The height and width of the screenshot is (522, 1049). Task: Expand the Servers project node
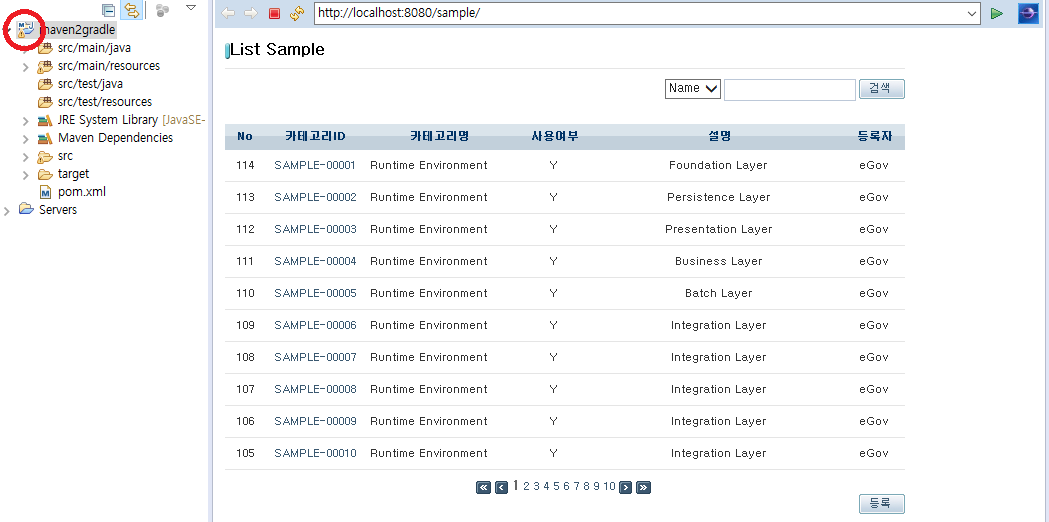(x=7, y=210)
